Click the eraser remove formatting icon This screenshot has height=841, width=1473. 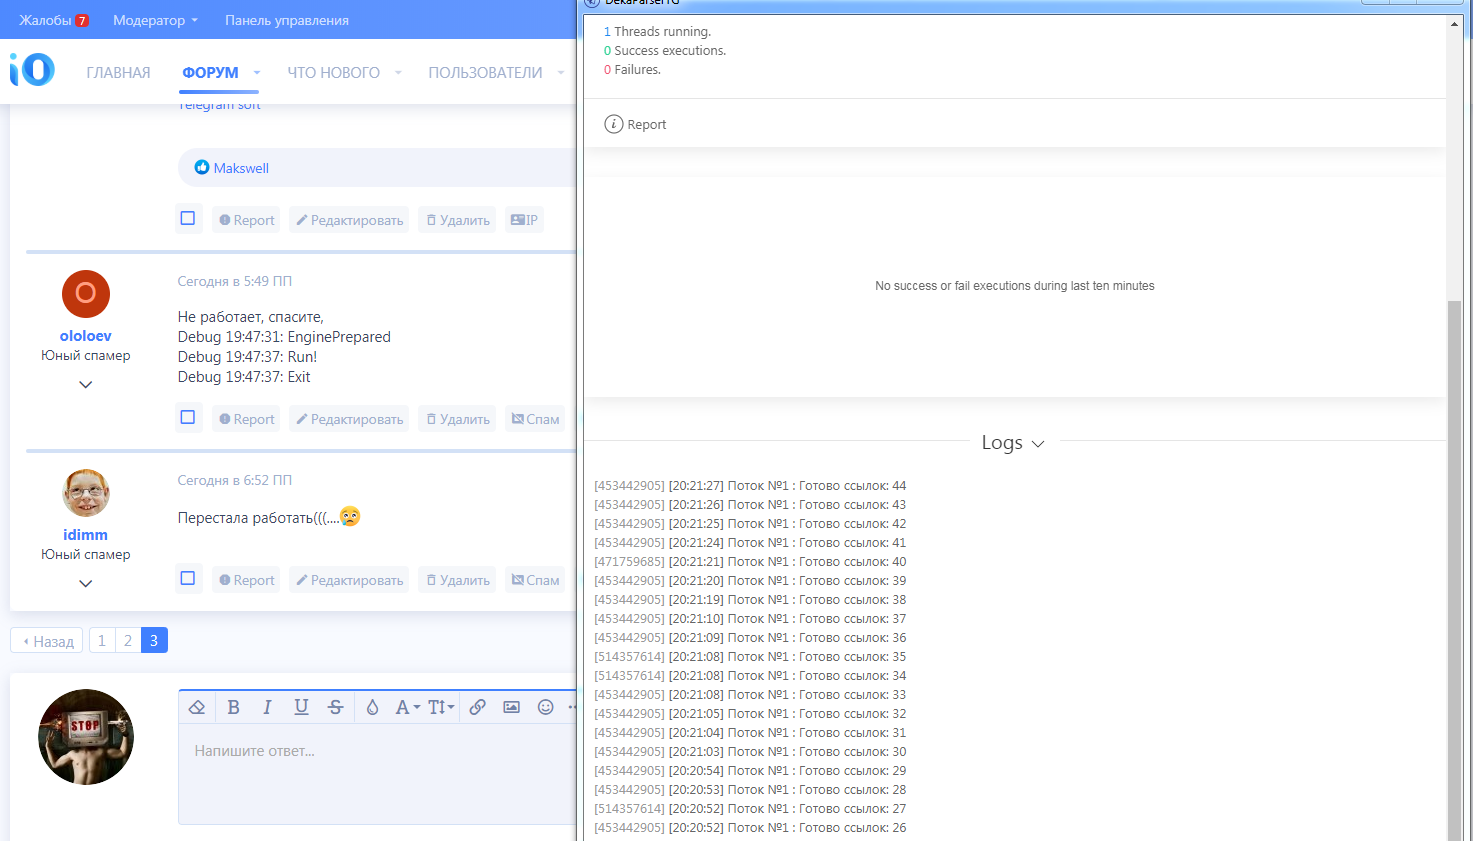tap(197, 707)
